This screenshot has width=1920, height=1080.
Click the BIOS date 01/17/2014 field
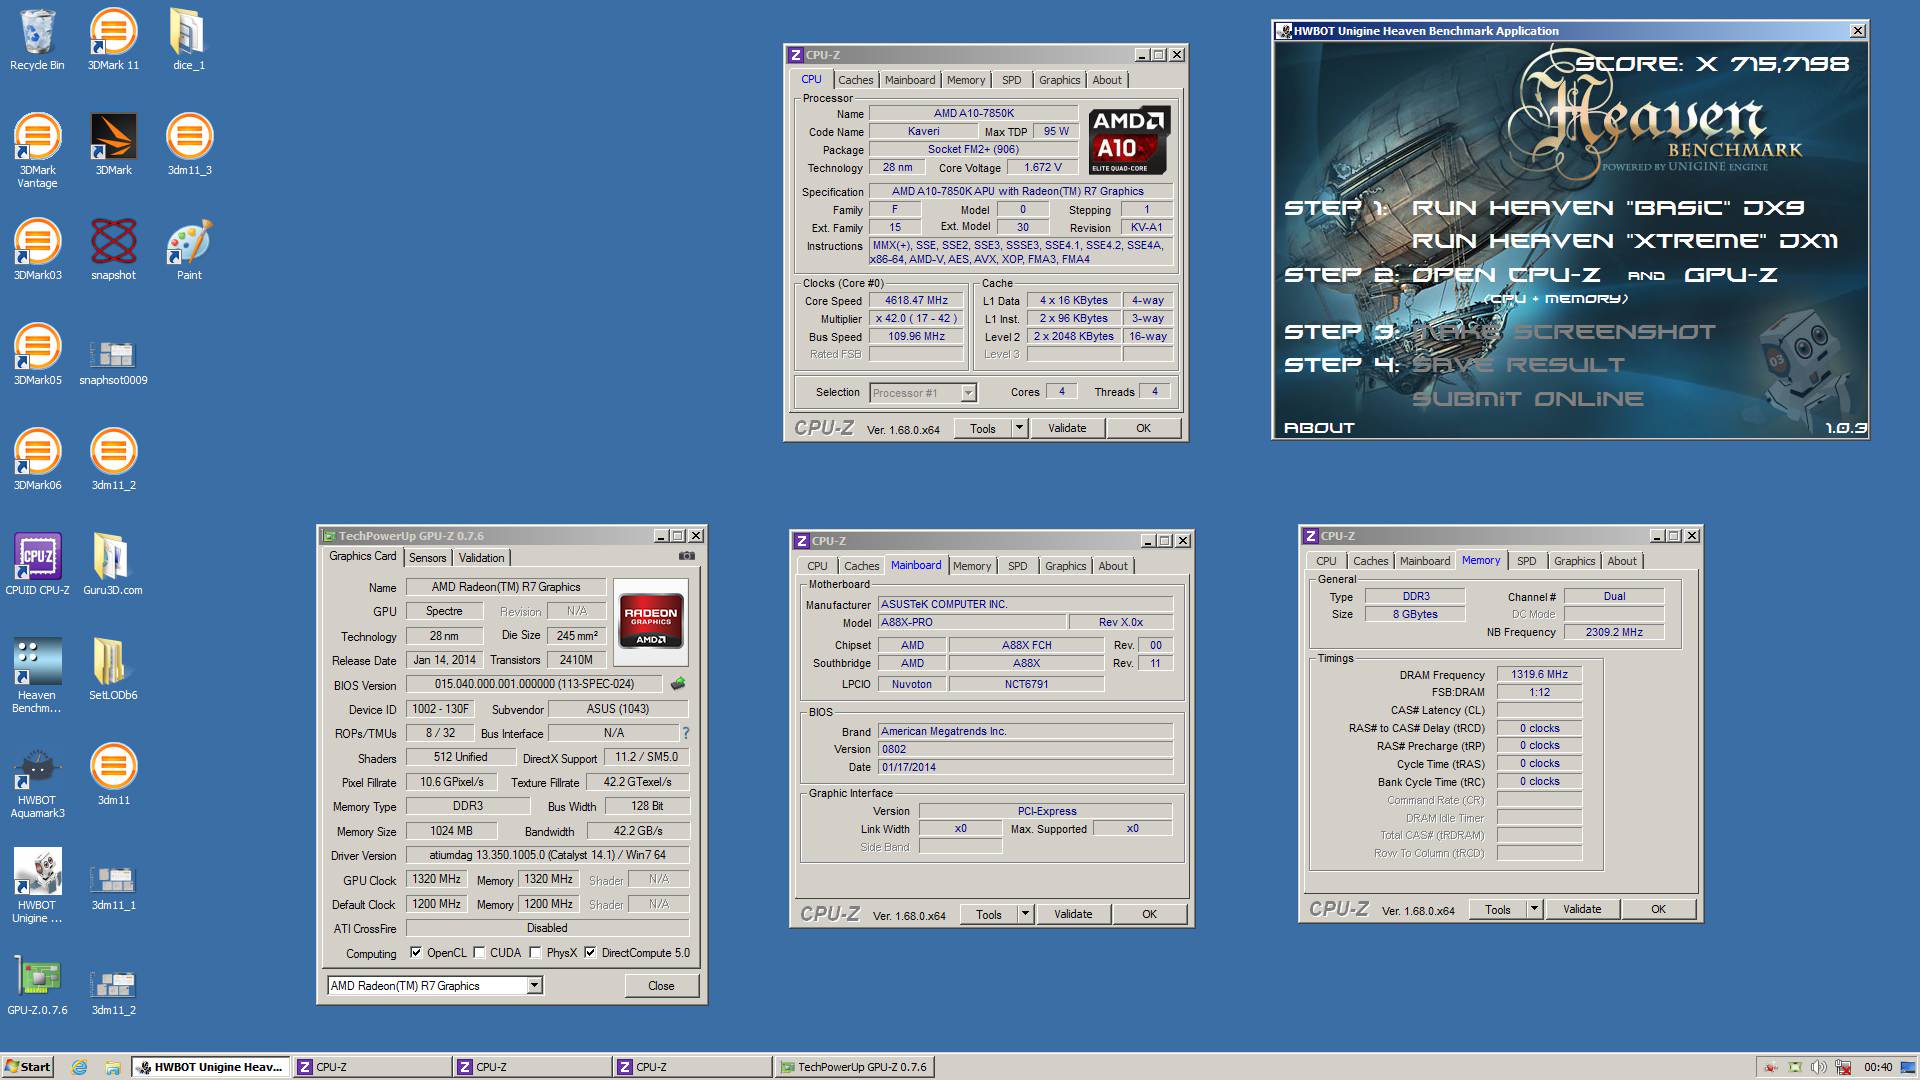tap(1025, 767)
